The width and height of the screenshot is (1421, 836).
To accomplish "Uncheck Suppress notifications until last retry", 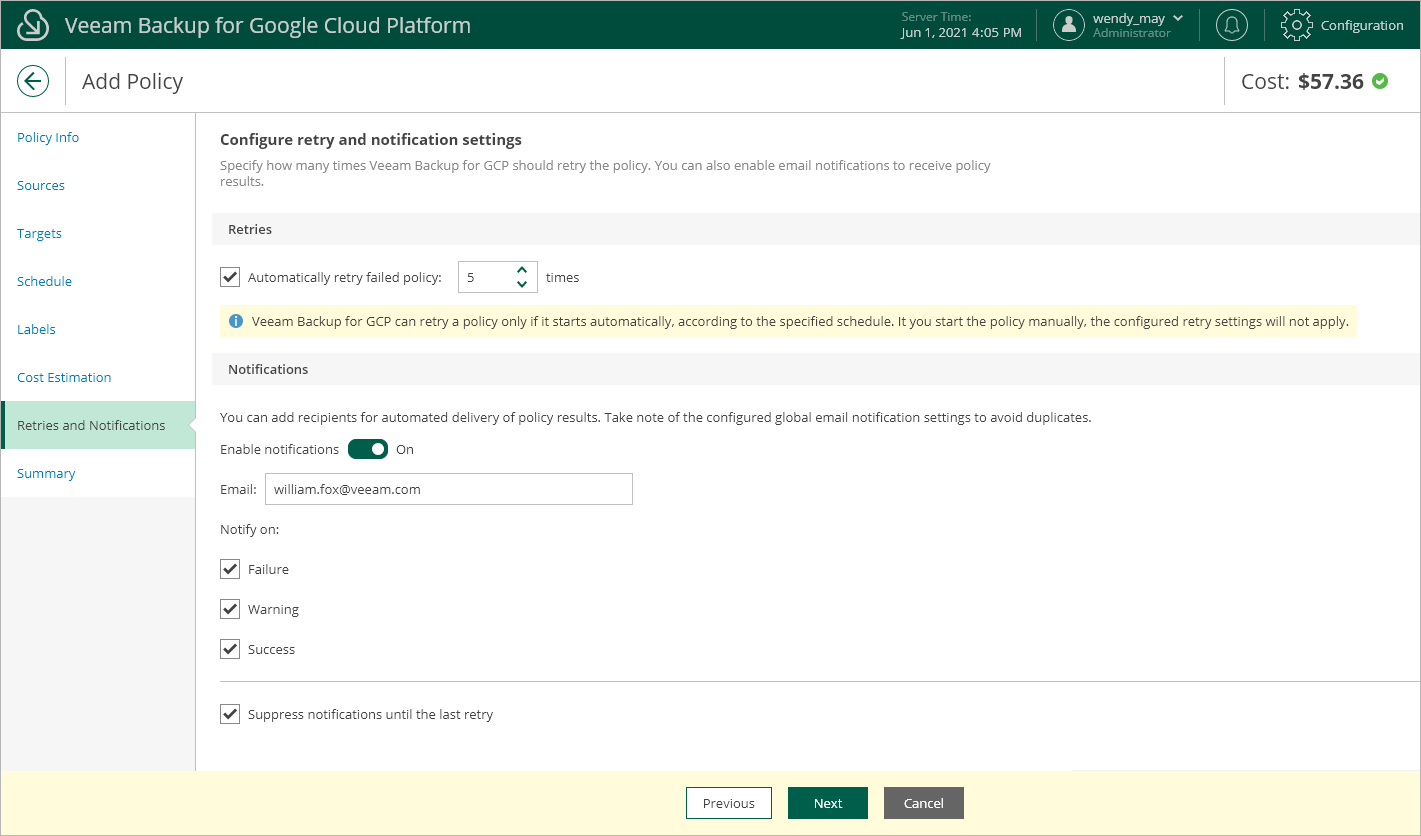I will [x=230, y=714].
